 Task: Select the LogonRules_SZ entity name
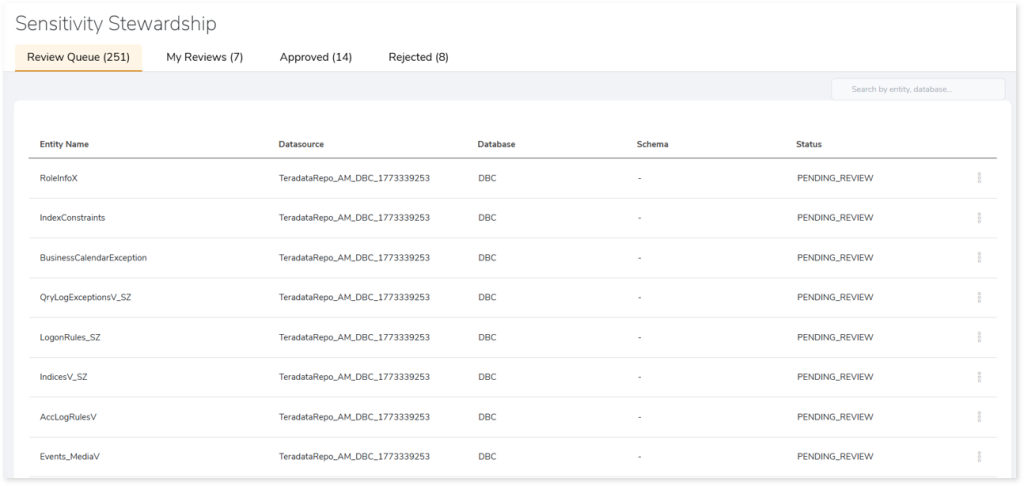point(70,338)
